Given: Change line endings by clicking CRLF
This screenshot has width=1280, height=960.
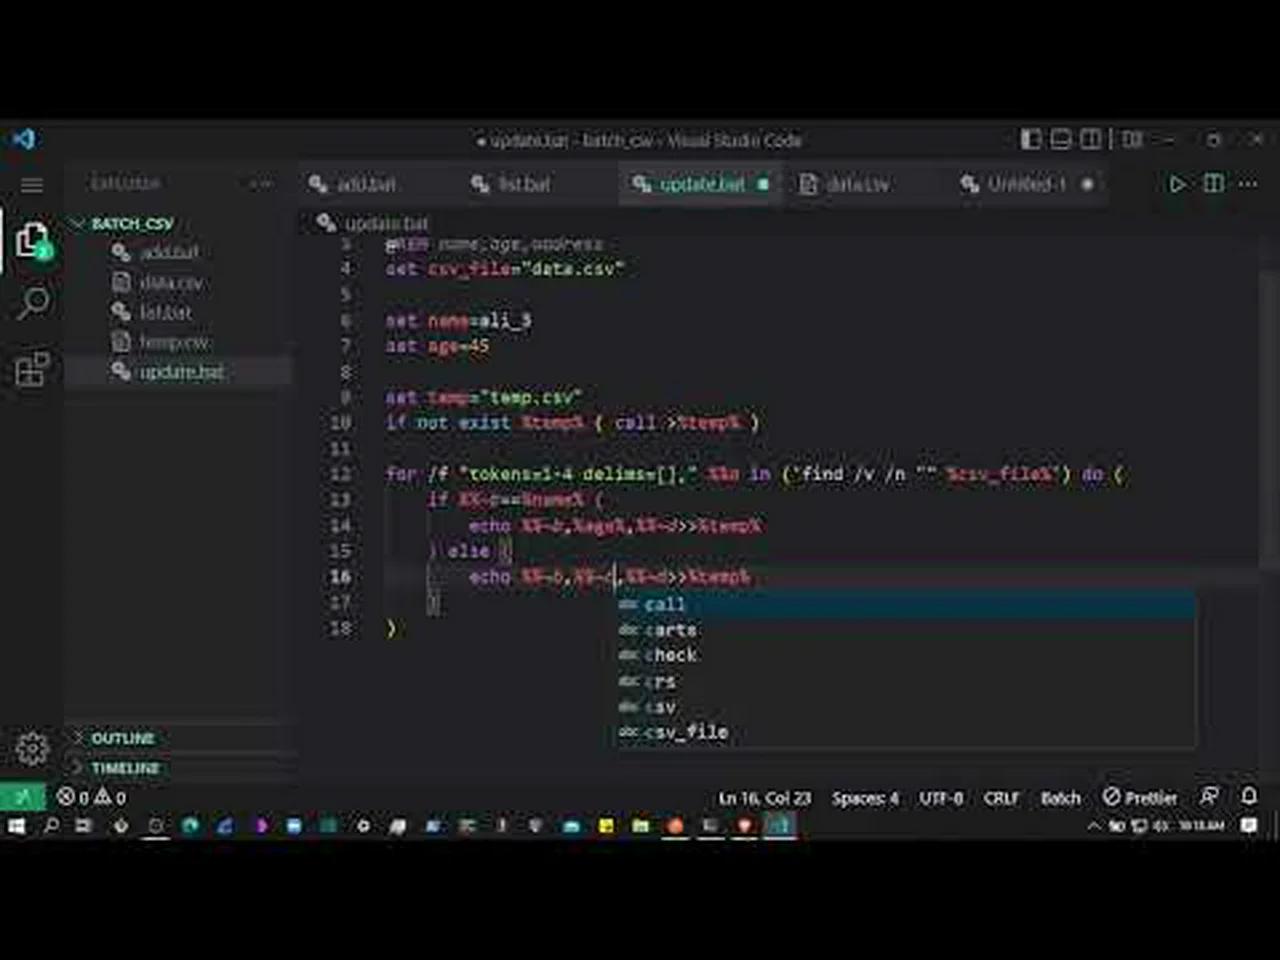Looking at the screenshot, I should pos(1001,798).
